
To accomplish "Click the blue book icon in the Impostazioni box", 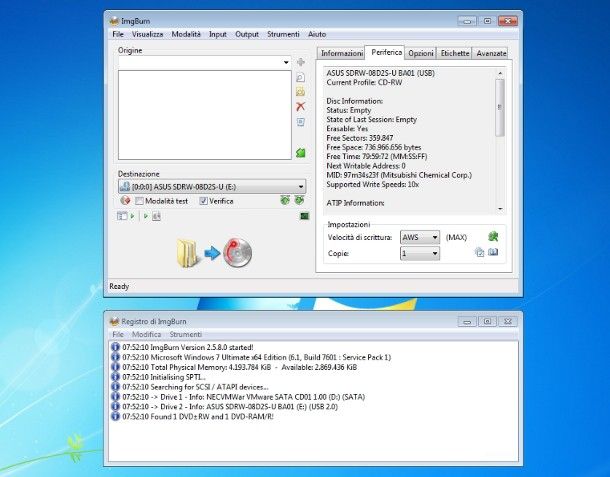I will 493,253.
